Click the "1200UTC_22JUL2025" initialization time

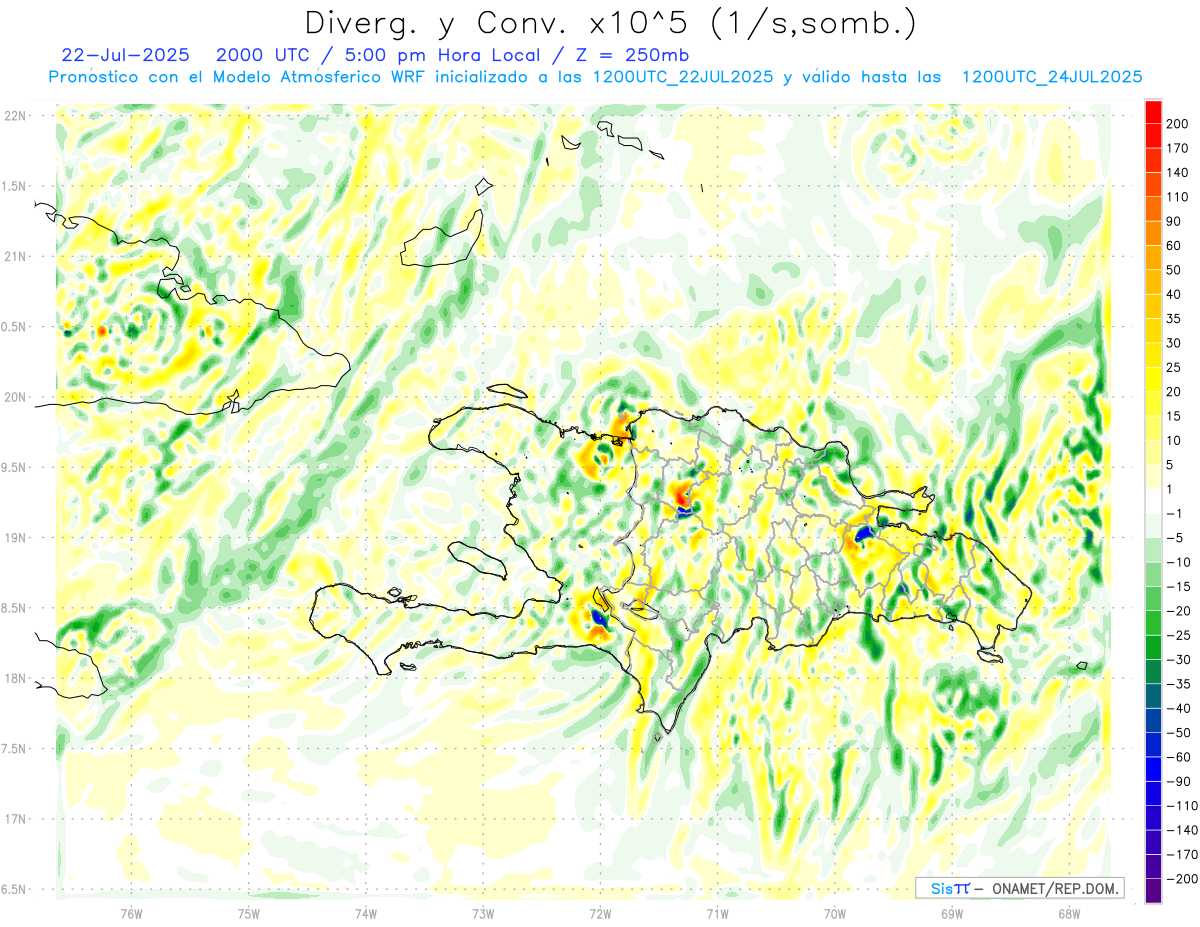(683, 77)
